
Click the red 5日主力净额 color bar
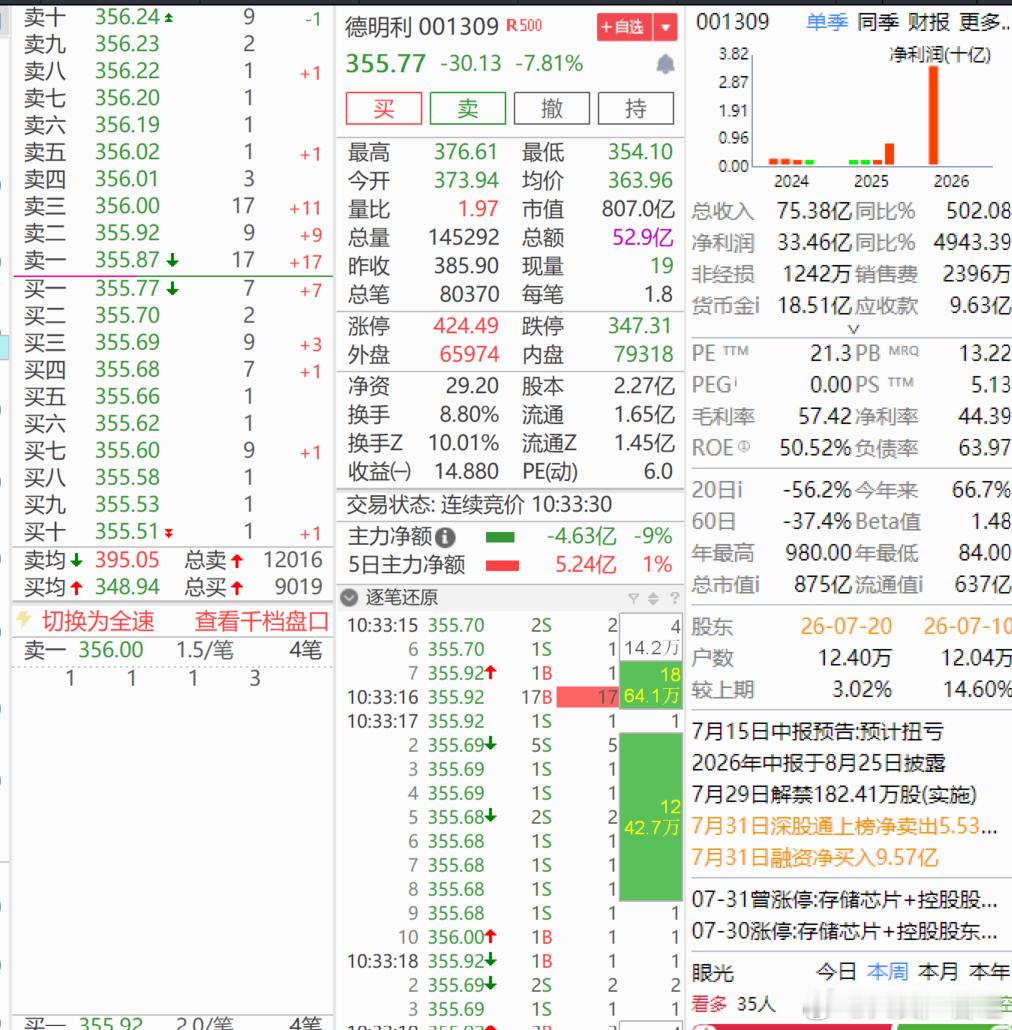[x=502, y=566]
